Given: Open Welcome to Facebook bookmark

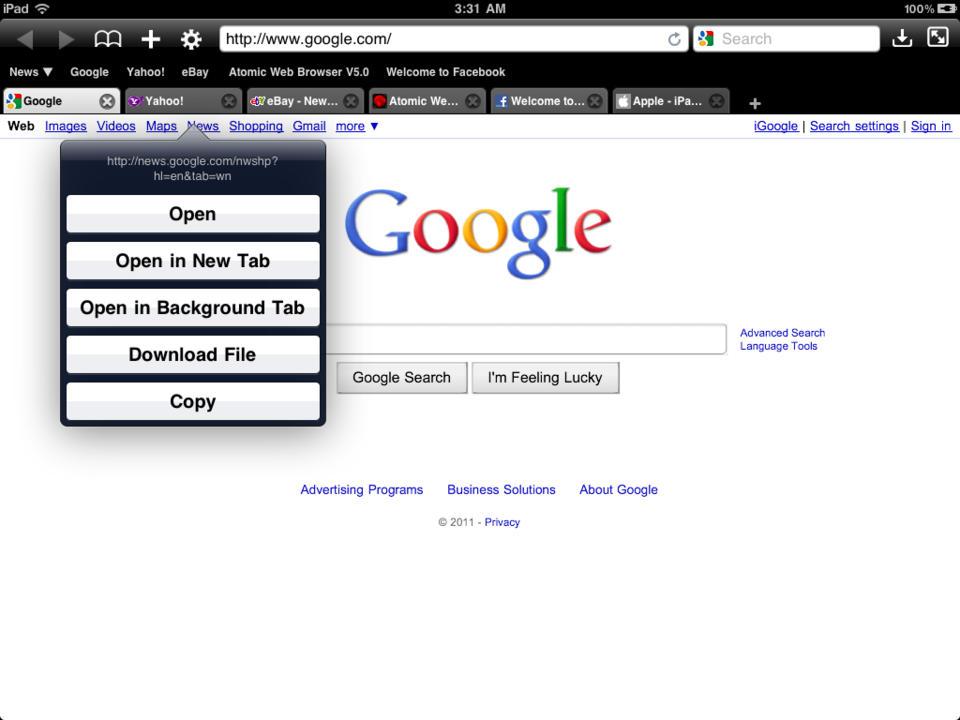Looking at the screenshot, I should pyautogui.click(x=446, y=72).
